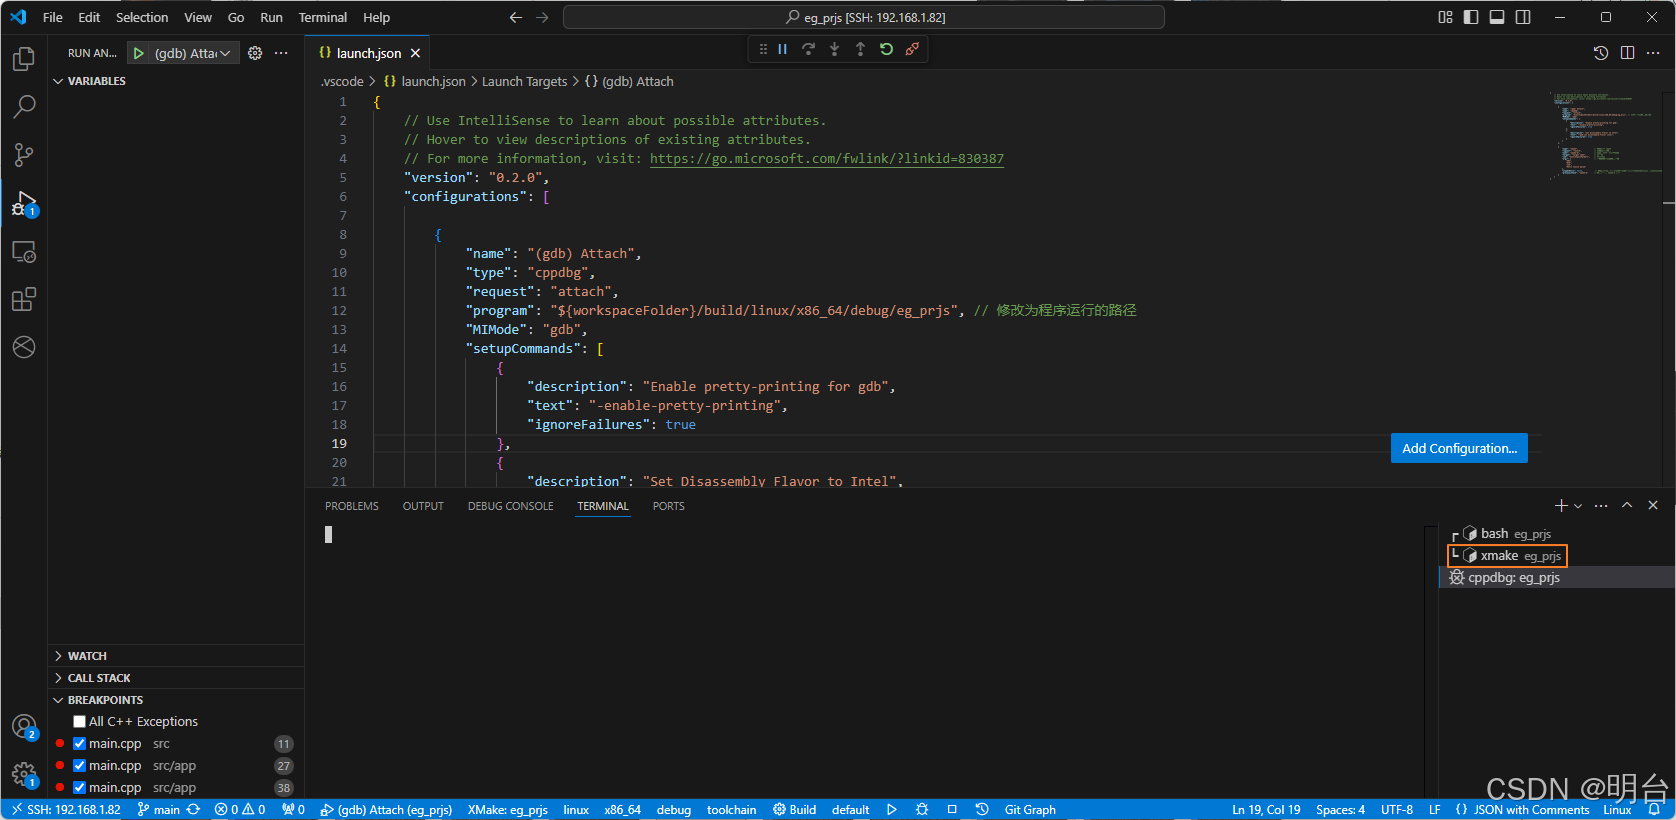Open Run and Debug more actions menu
The height and width of the screenshot is (820, 1676).
point(281,53)
